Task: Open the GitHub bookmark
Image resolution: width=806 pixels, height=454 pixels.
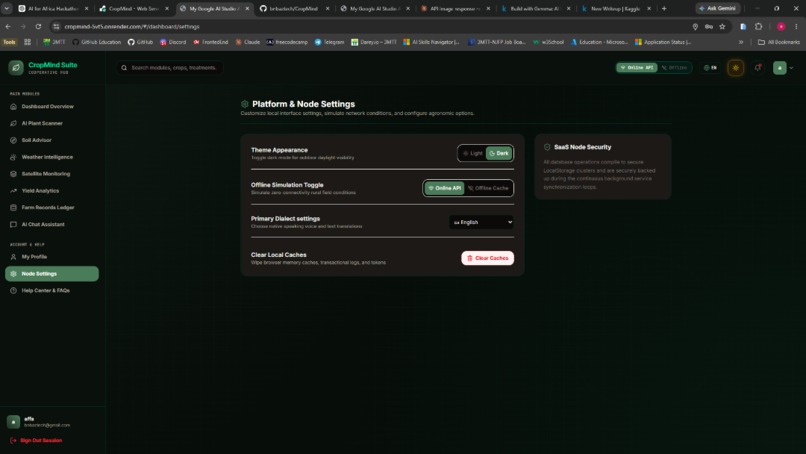Action: (x=140, y=42)
